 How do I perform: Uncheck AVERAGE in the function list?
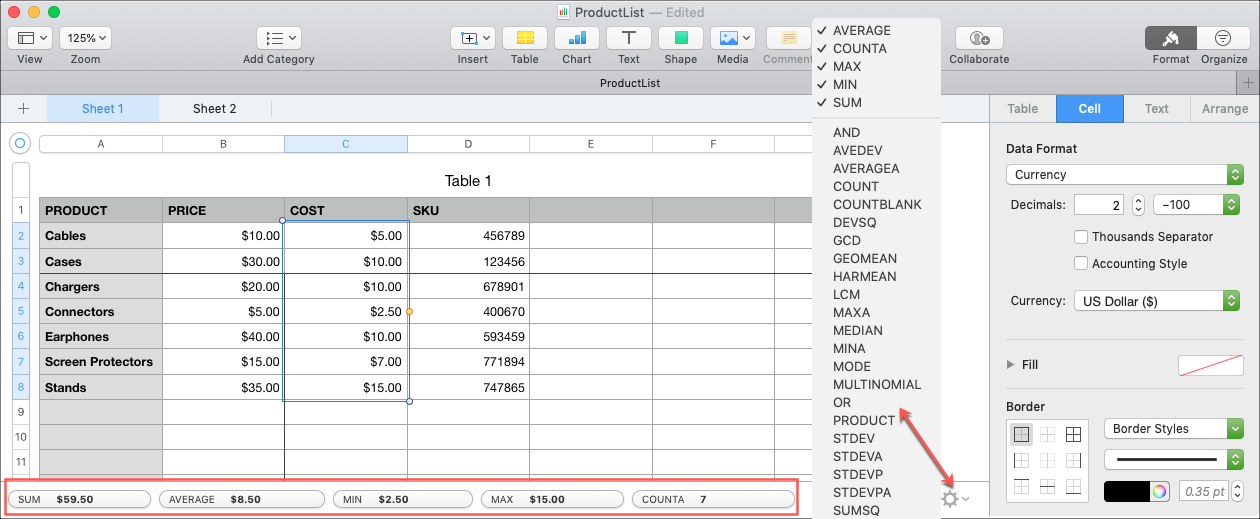pos(876,30)
